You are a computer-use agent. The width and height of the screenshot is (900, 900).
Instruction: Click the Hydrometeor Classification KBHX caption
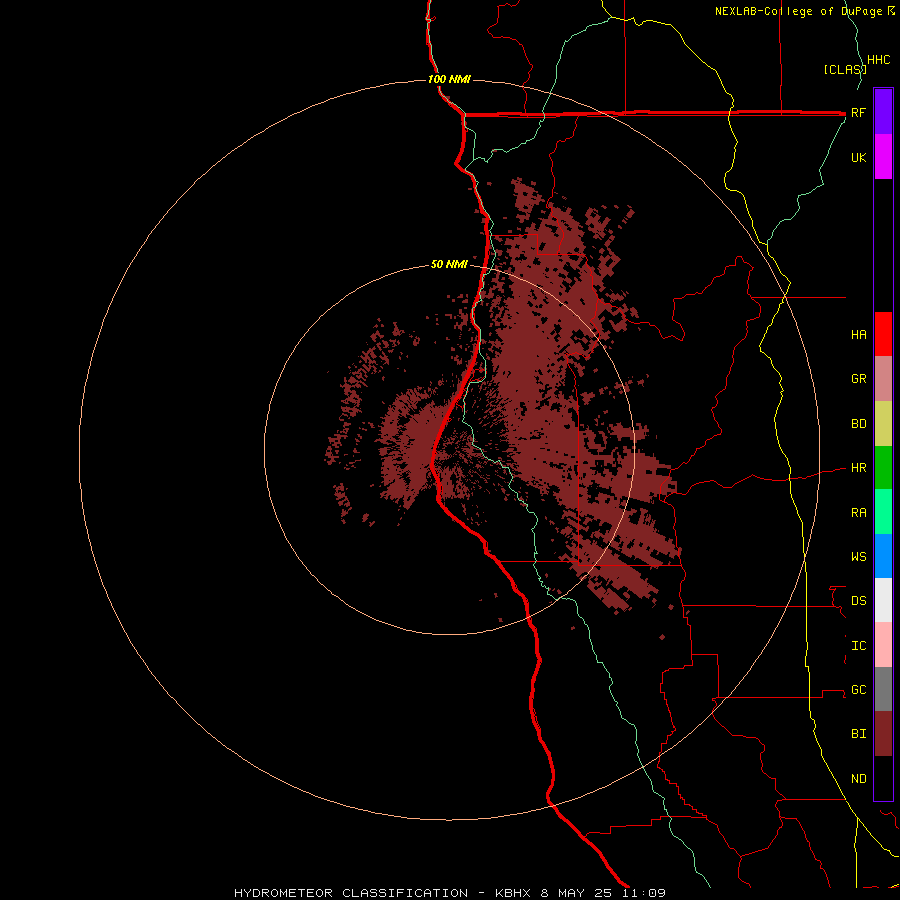point(450,893)
